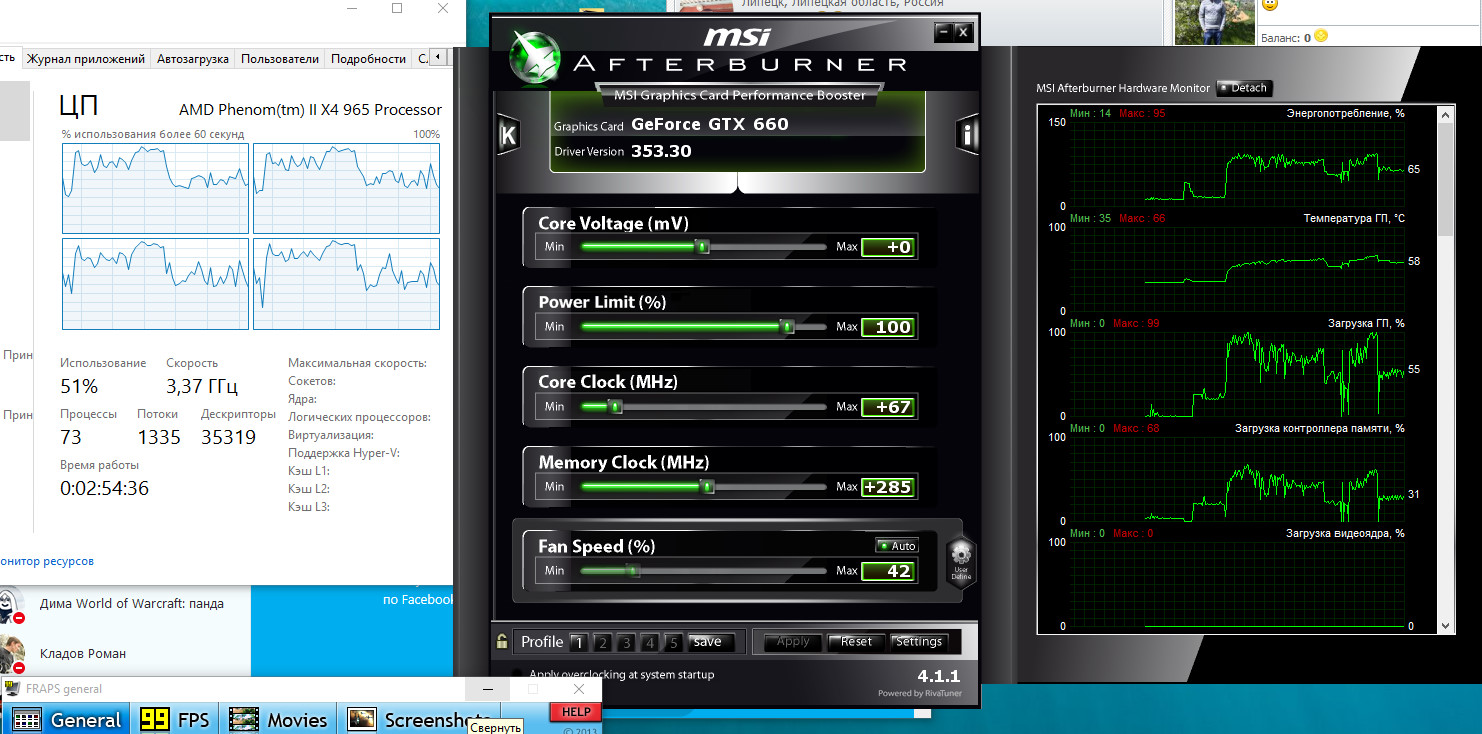1482x734 pixels.
Task: Open the Автозагрузка tab in Task Manager
Action: [x=193, y=59]
